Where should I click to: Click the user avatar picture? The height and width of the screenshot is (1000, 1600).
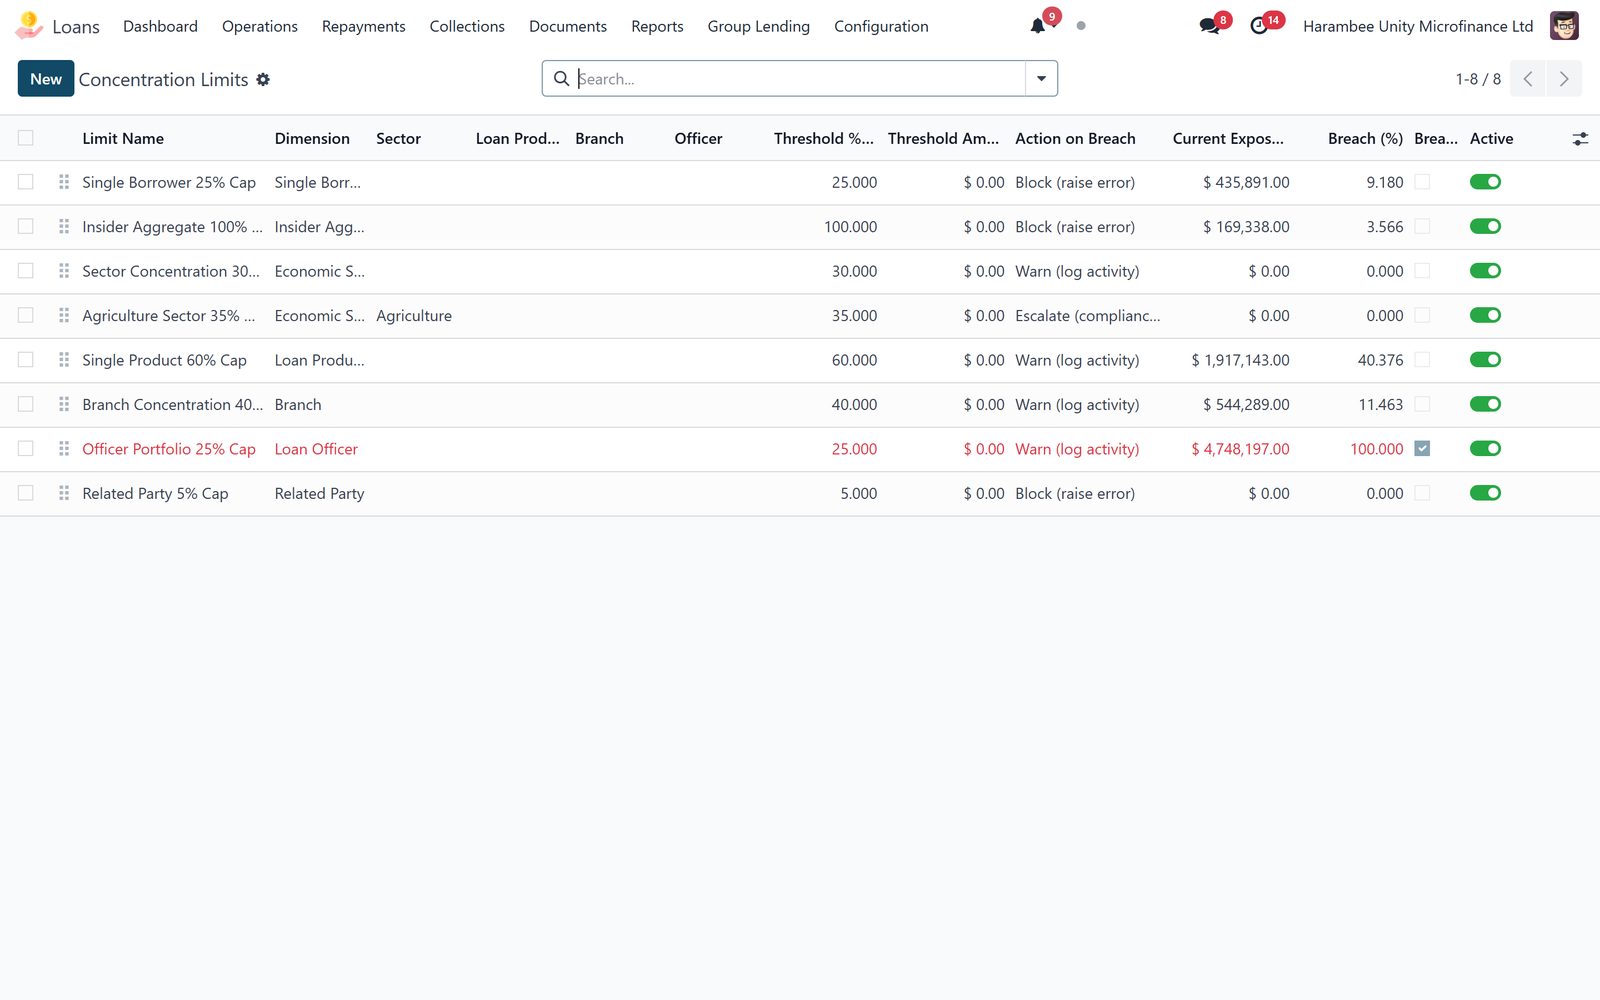click(x=1564, y=26)
